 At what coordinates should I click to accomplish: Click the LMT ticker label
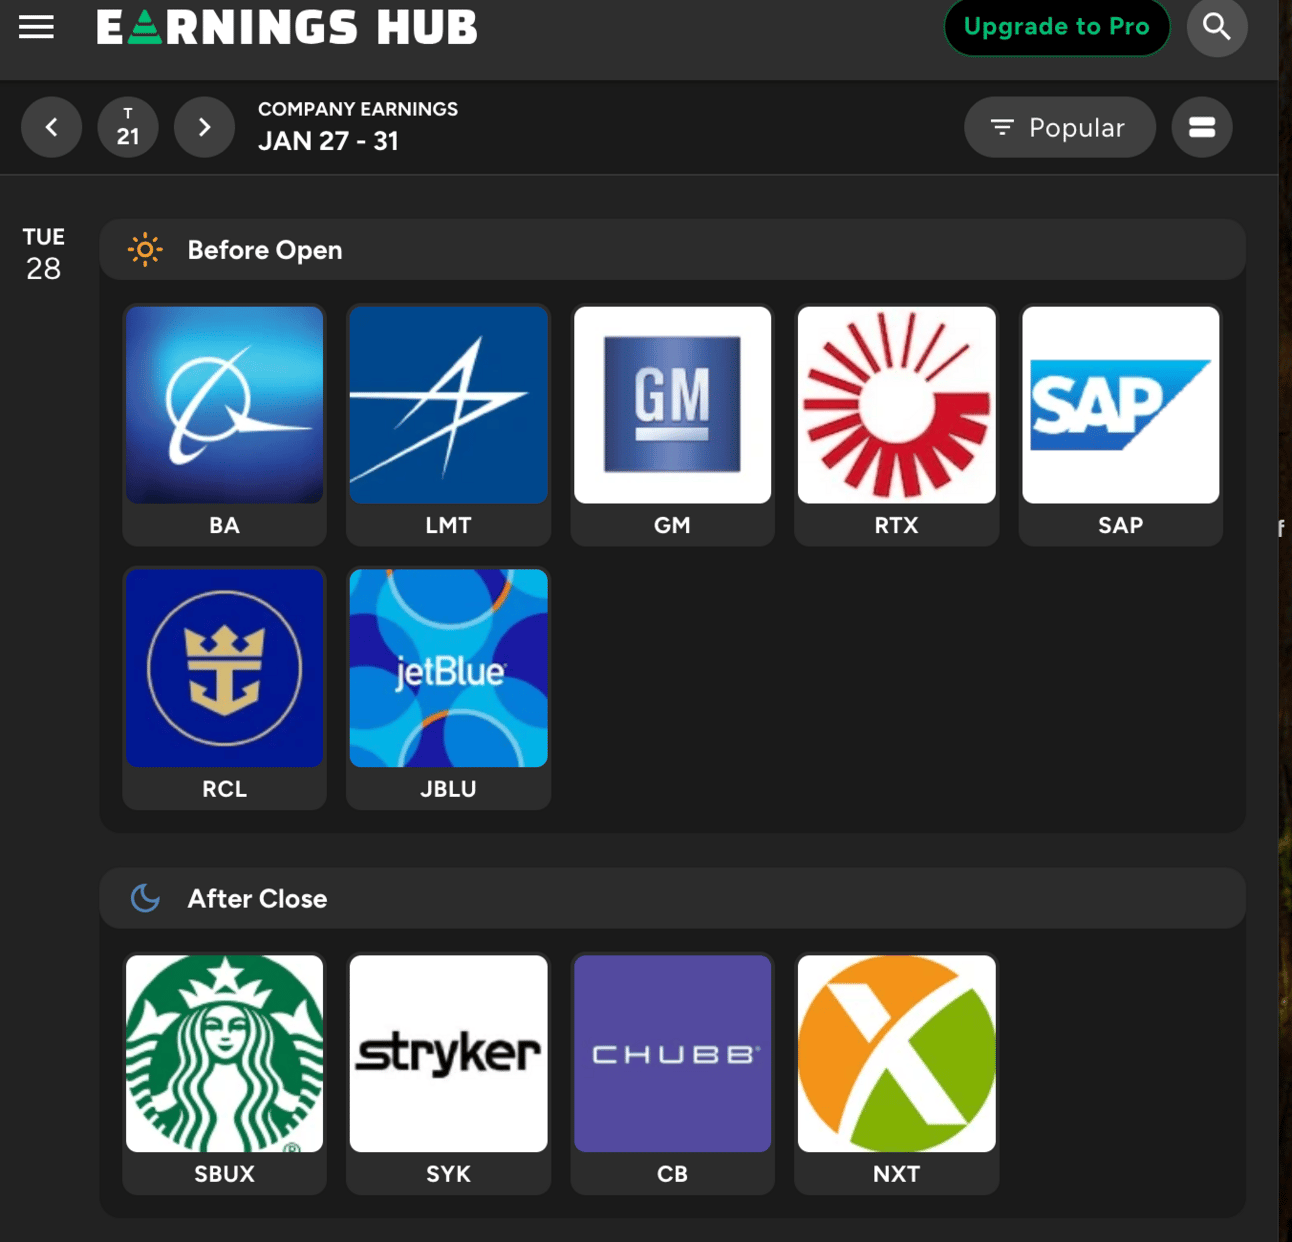point(448,526)
